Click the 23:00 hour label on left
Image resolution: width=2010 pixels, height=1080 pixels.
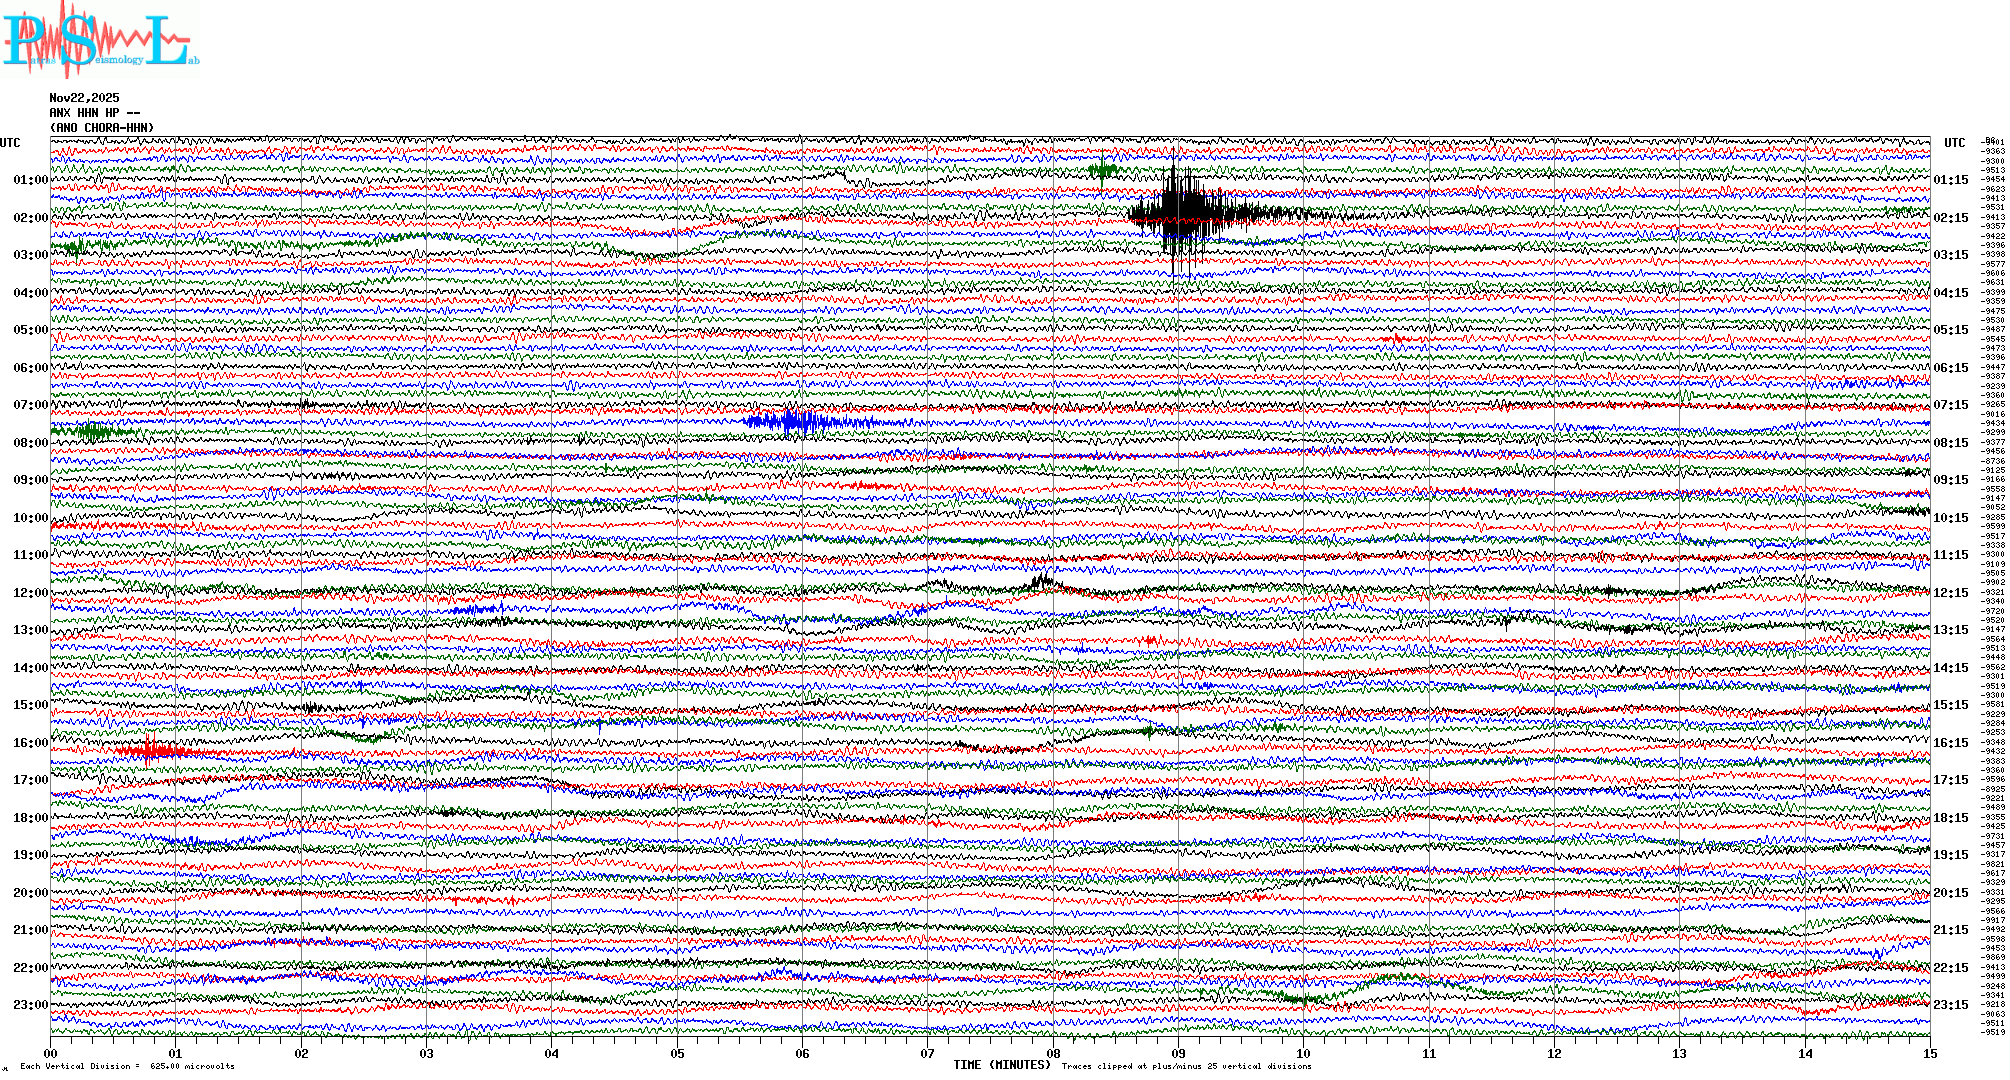tap(30, 1005)
